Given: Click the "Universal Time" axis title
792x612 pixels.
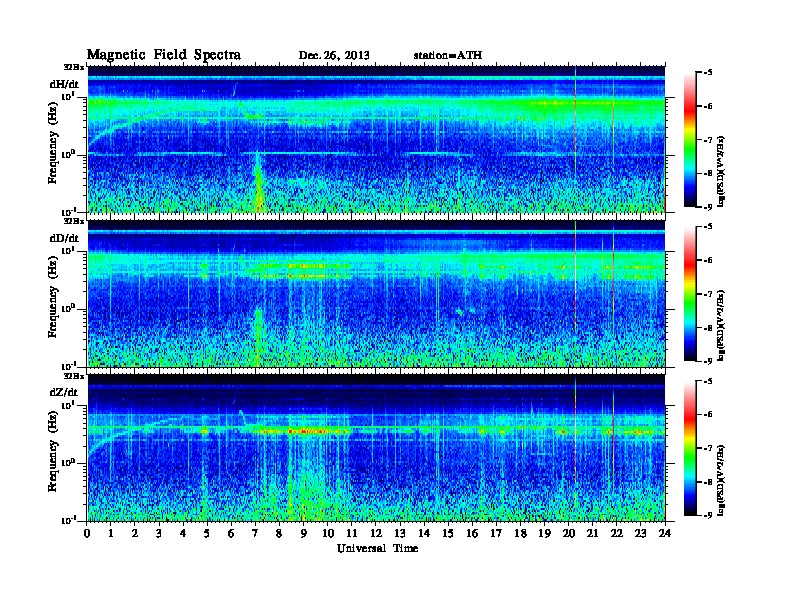Looking at the screenshot, I should (377, 548).
